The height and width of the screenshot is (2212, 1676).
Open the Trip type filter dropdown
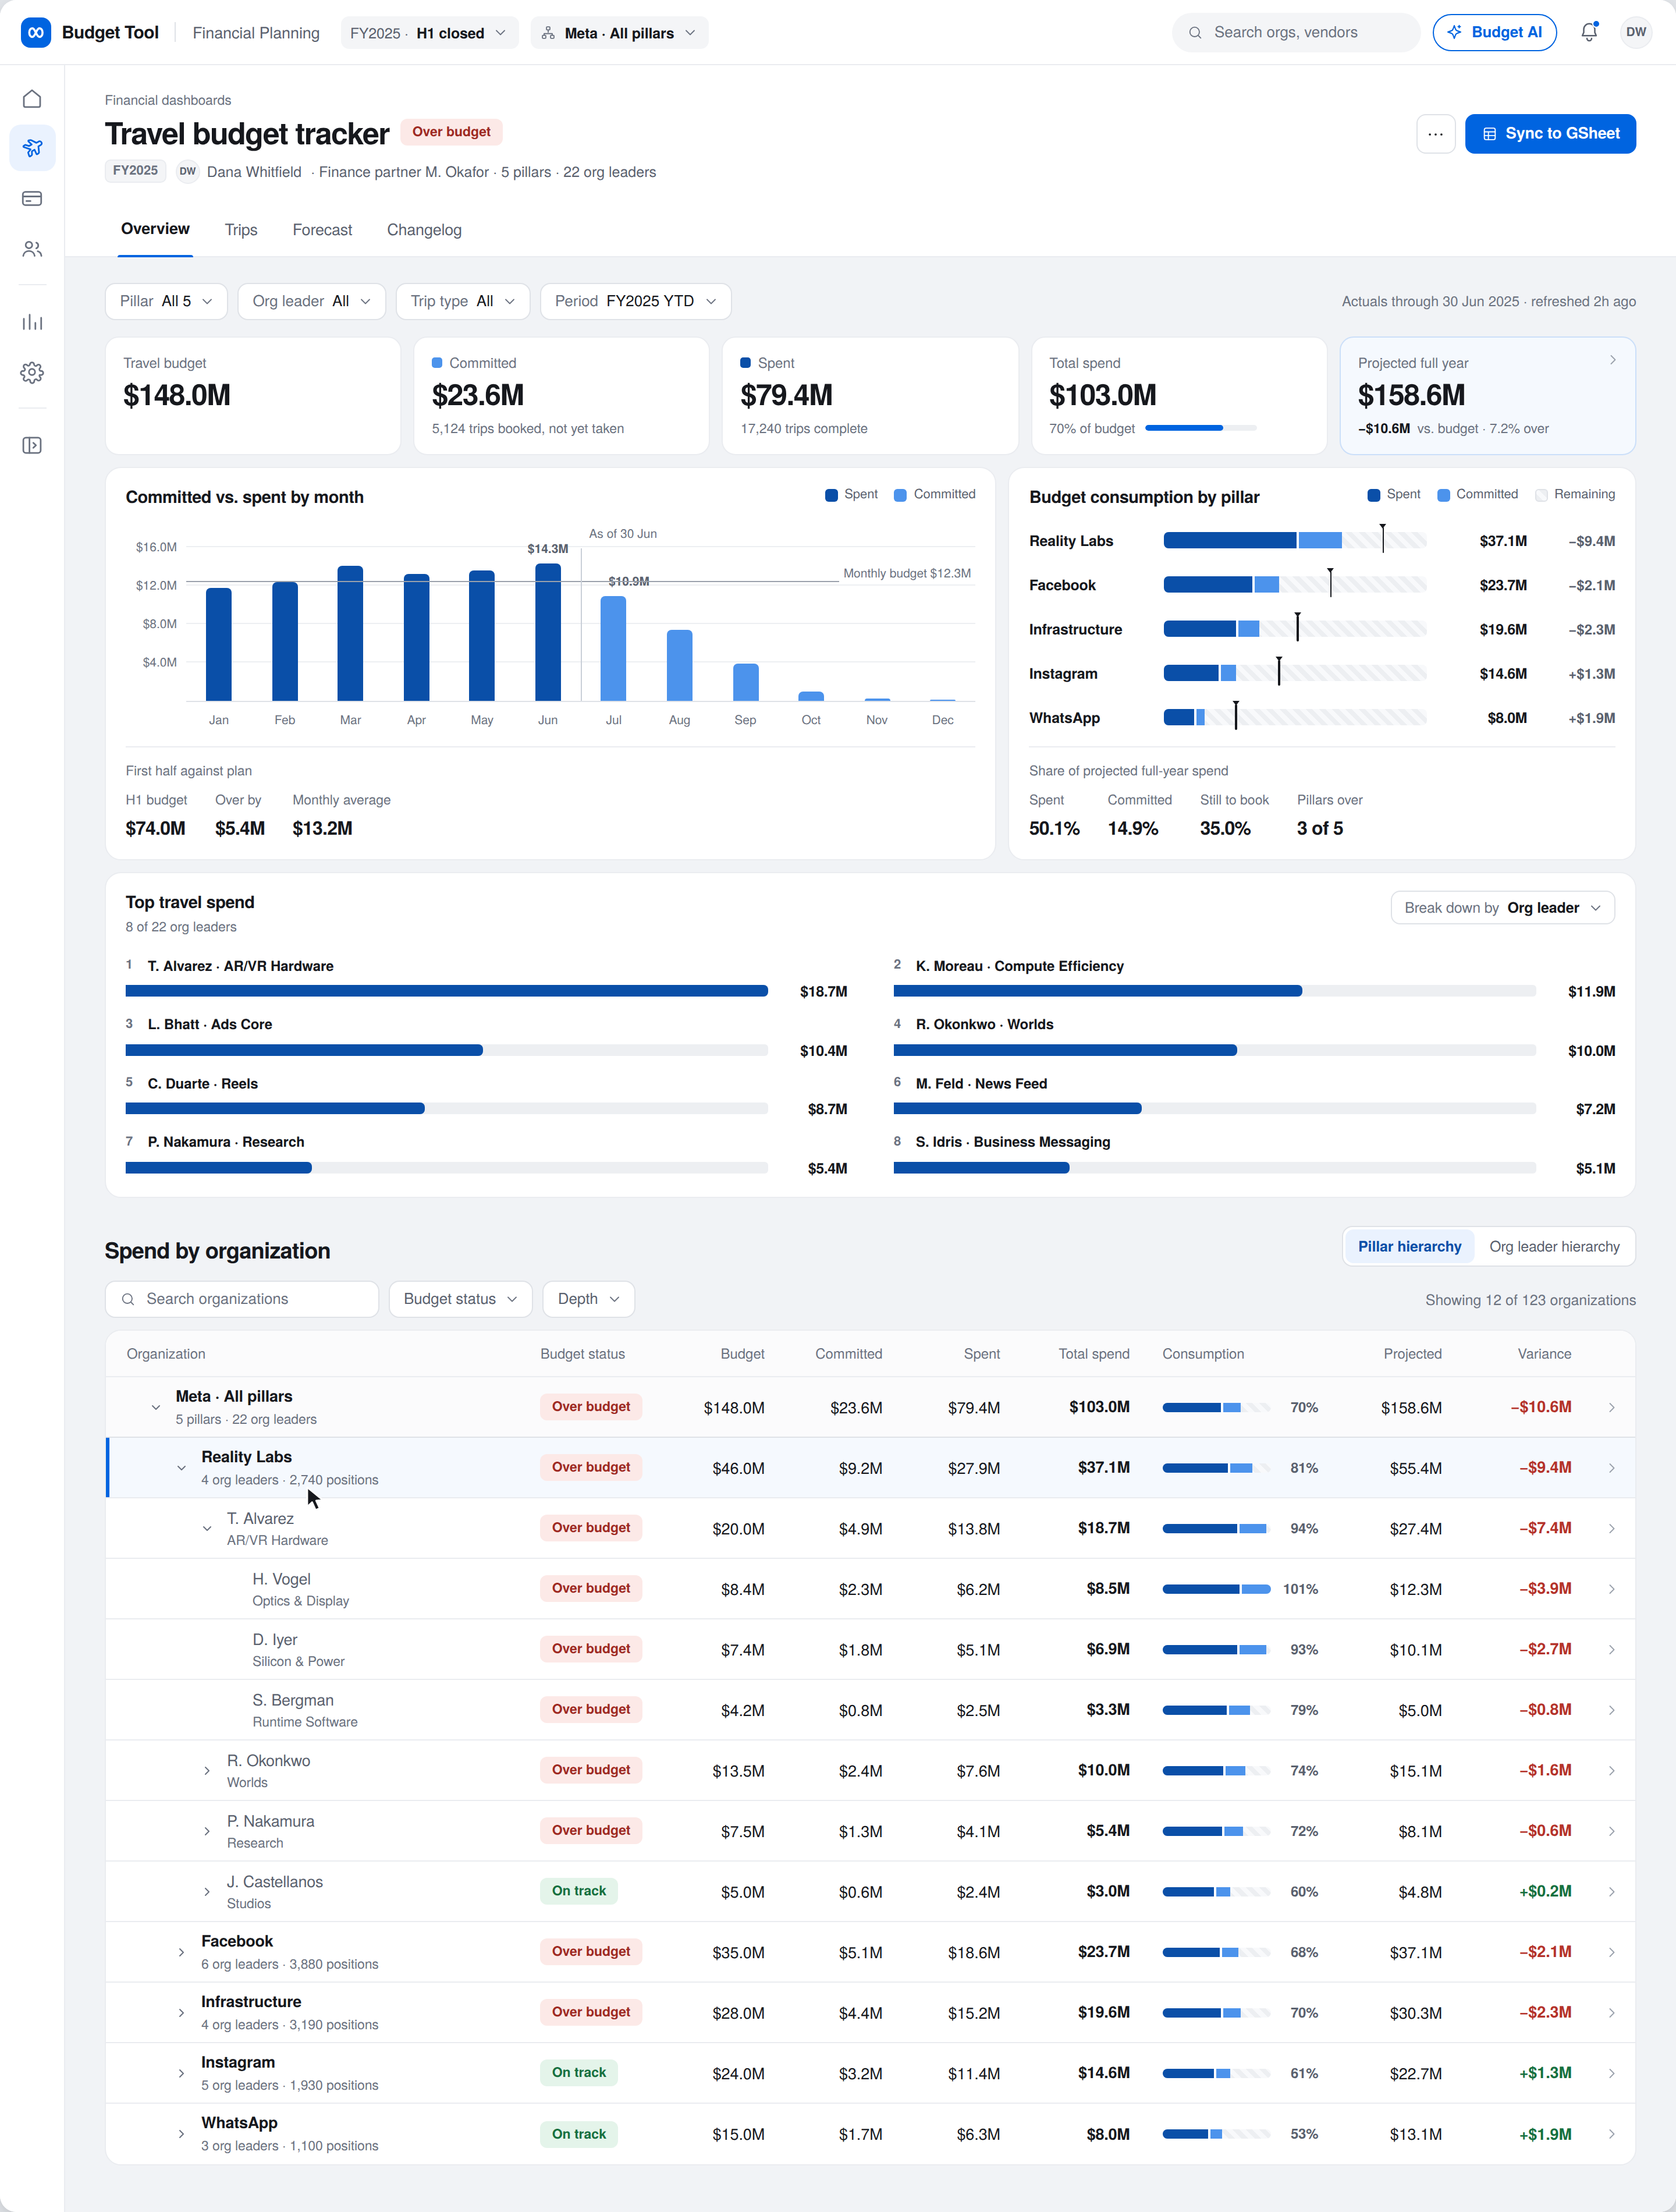462,301
